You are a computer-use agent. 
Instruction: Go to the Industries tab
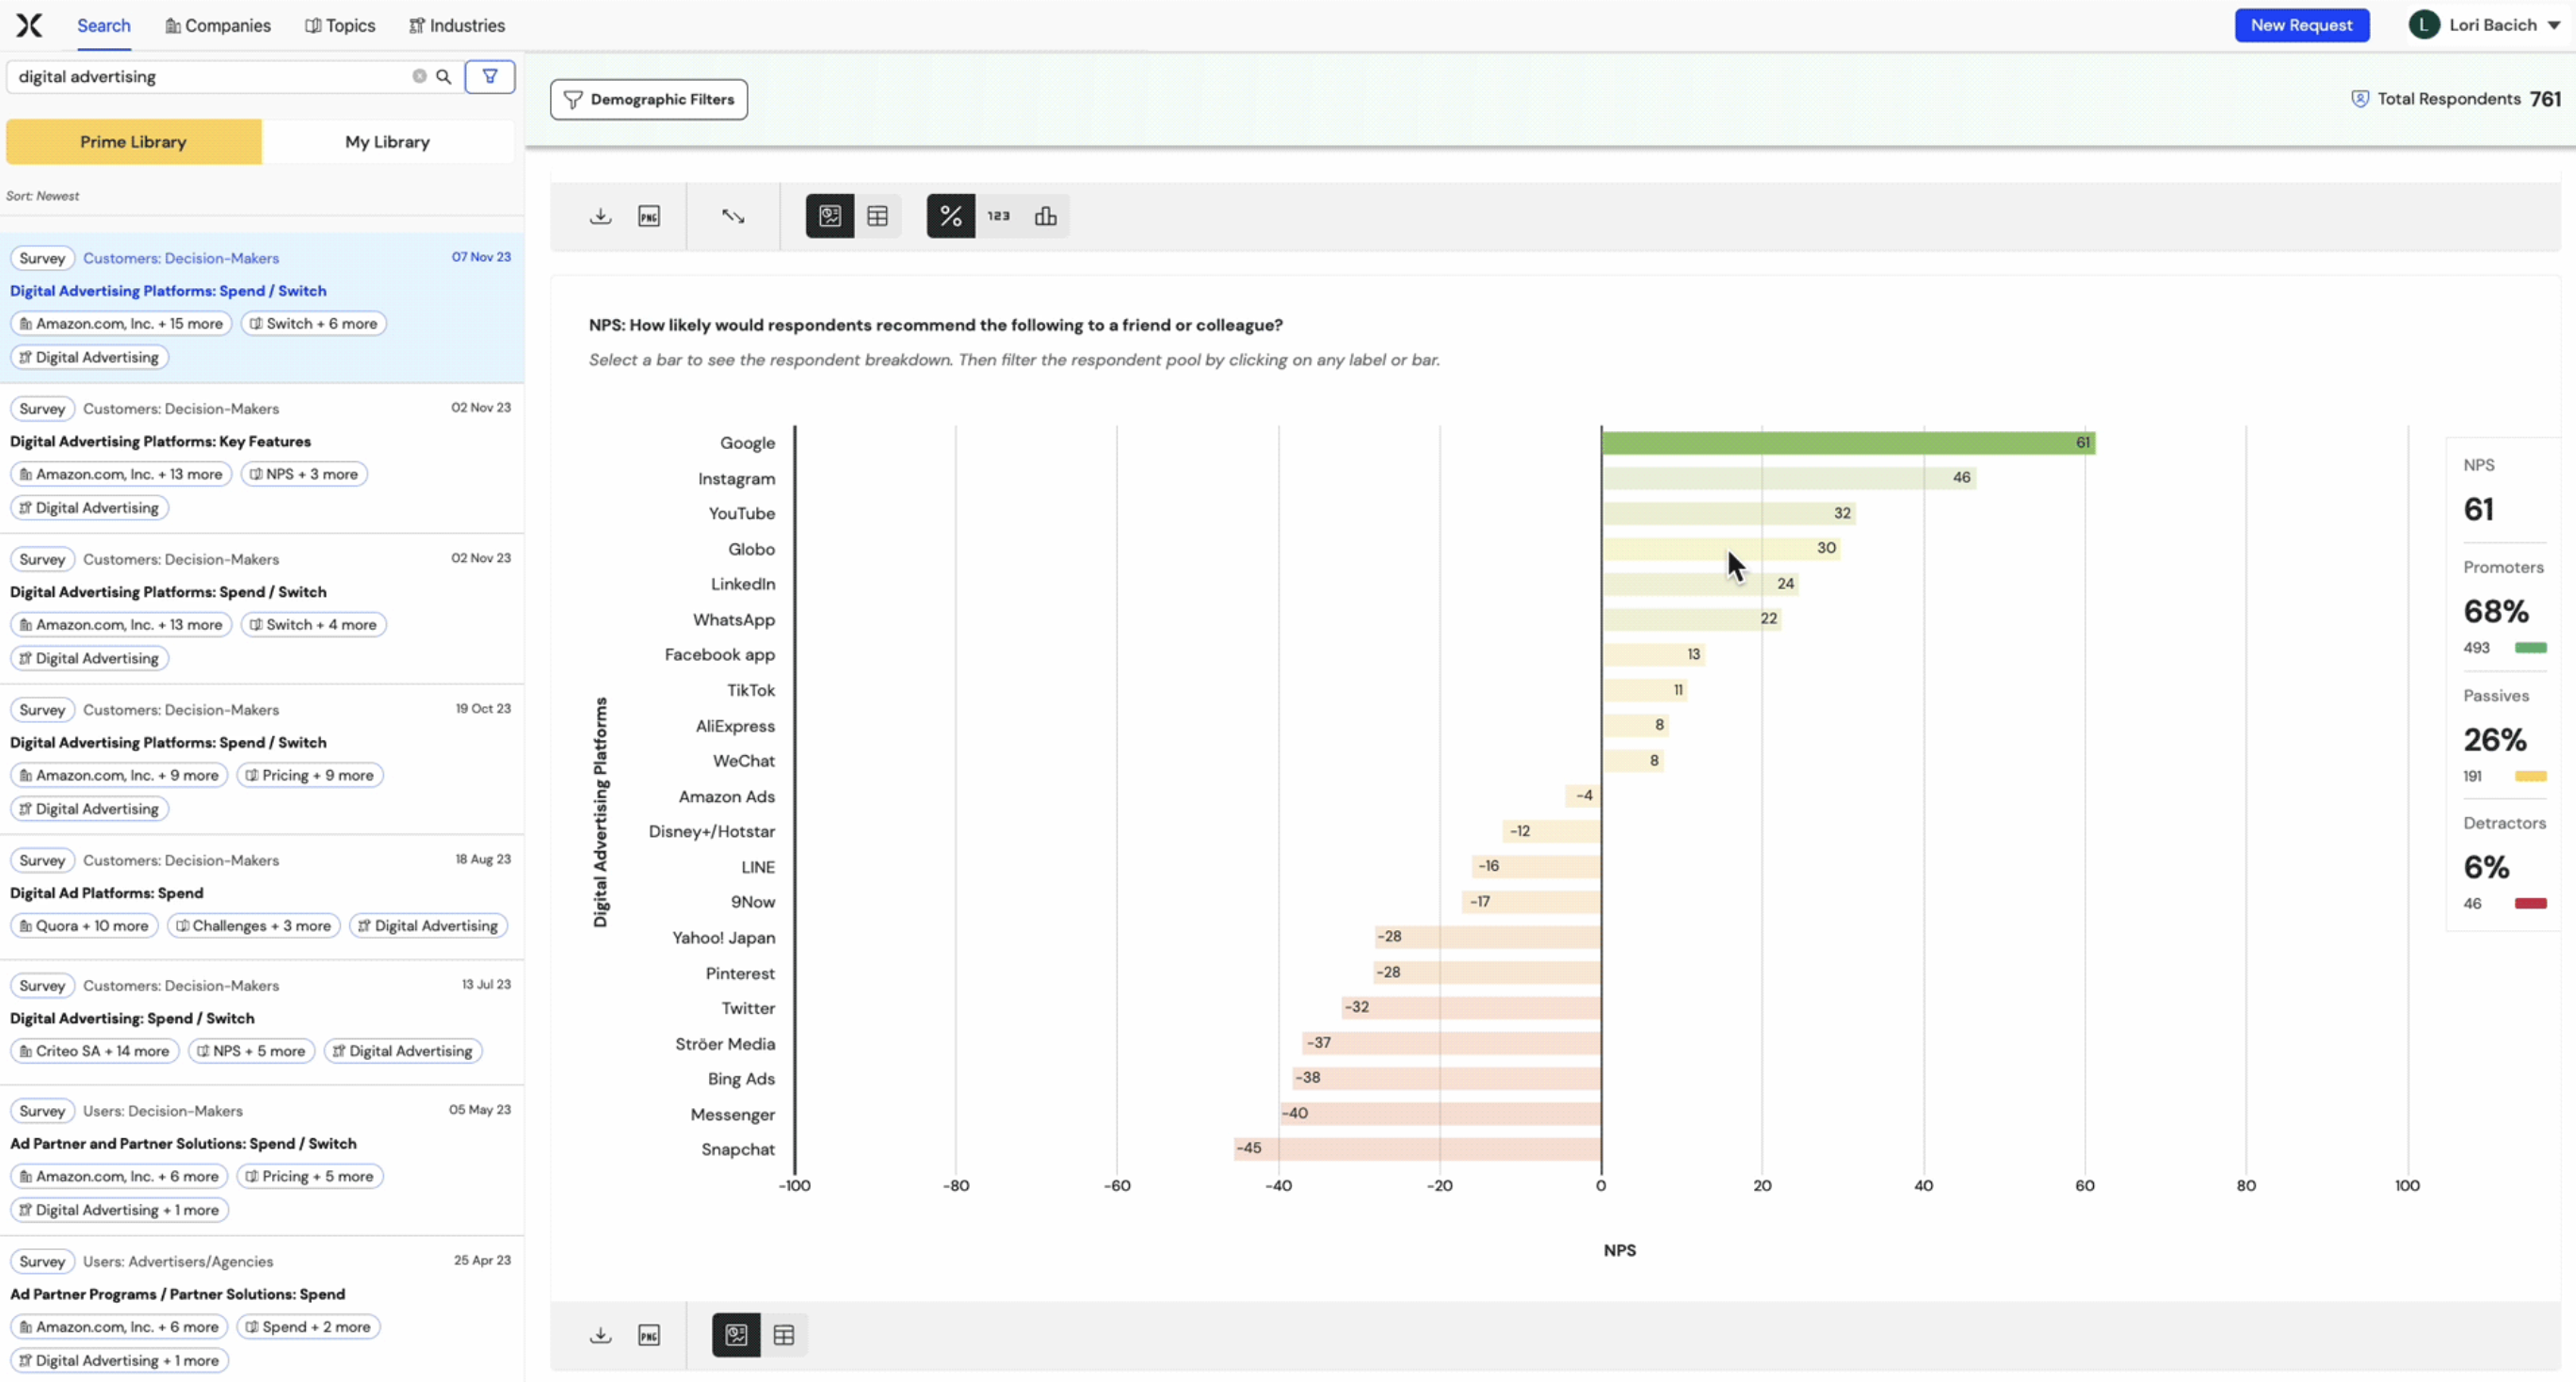coord(457,26)
